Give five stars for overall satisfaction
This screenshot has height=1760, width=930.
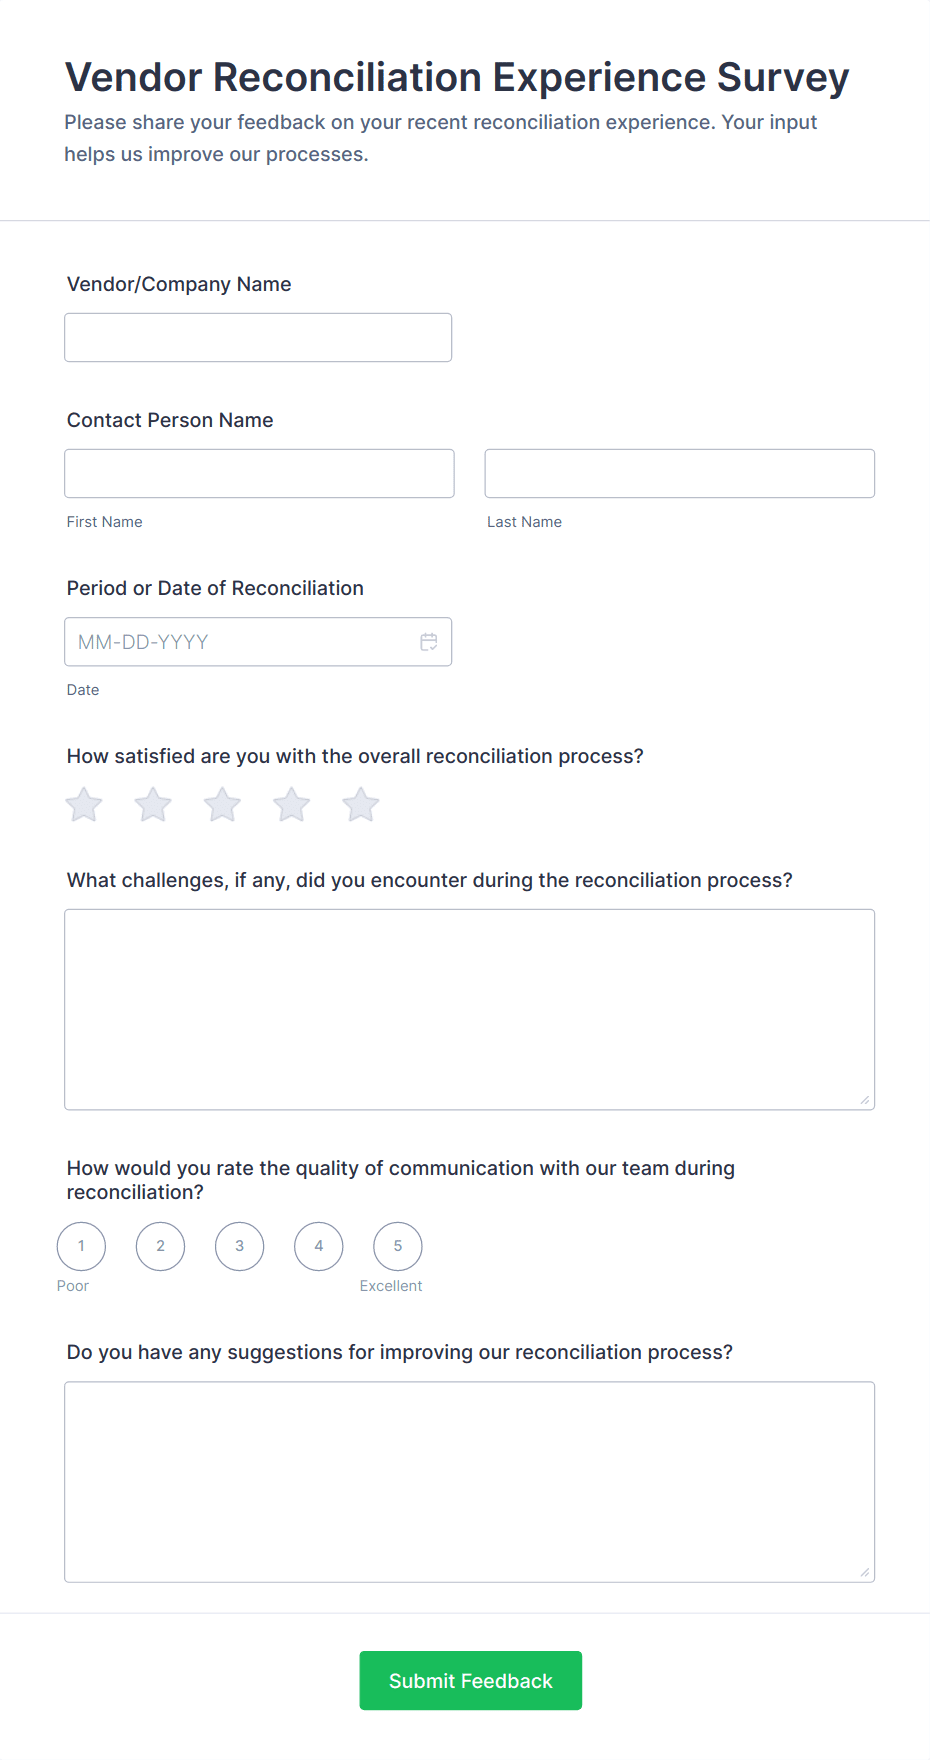click(360, 804)
